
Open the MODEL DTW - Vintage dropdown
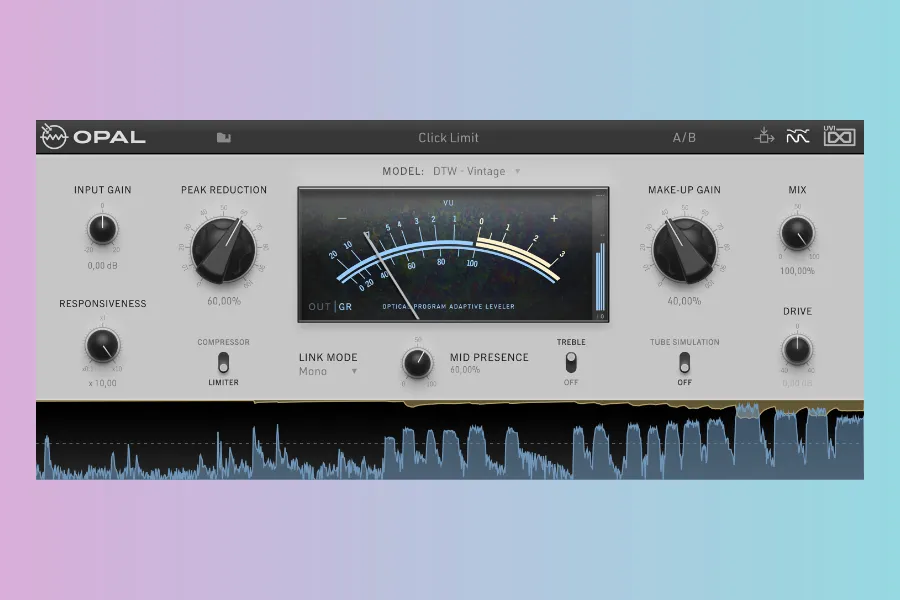coord(476,171)
